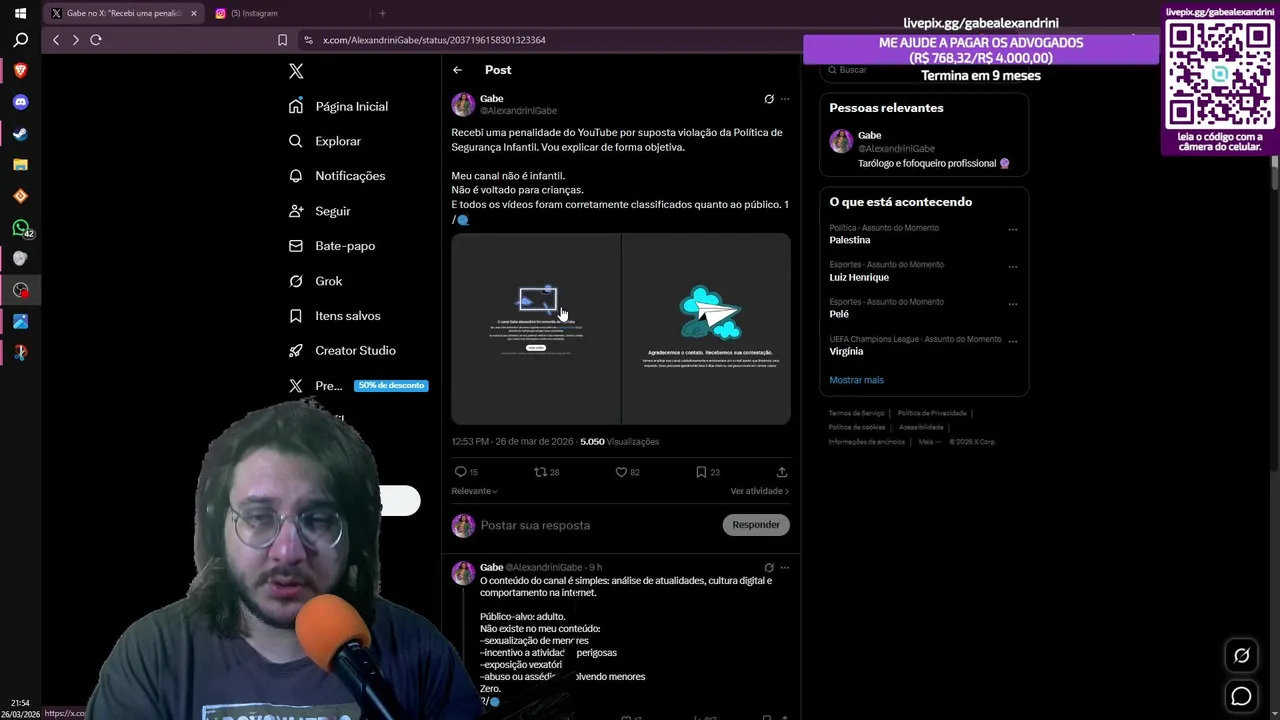The width and height of the screenshot is (1280, 720).
Task: Open the left image attachment of the post
Action: point(536,329)
